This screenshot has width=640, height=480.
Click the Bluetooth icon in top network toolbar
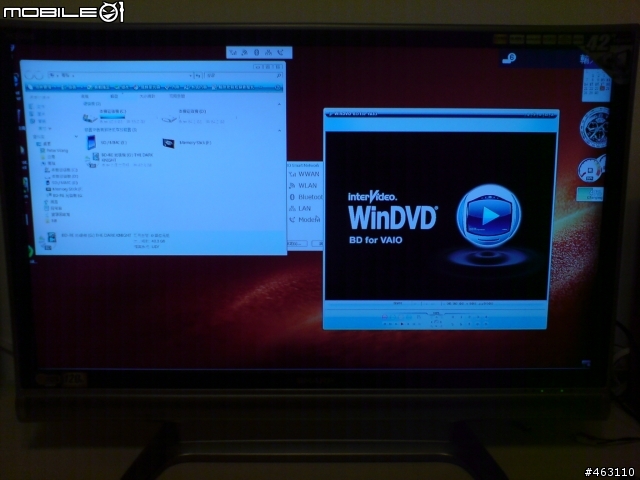256,53
